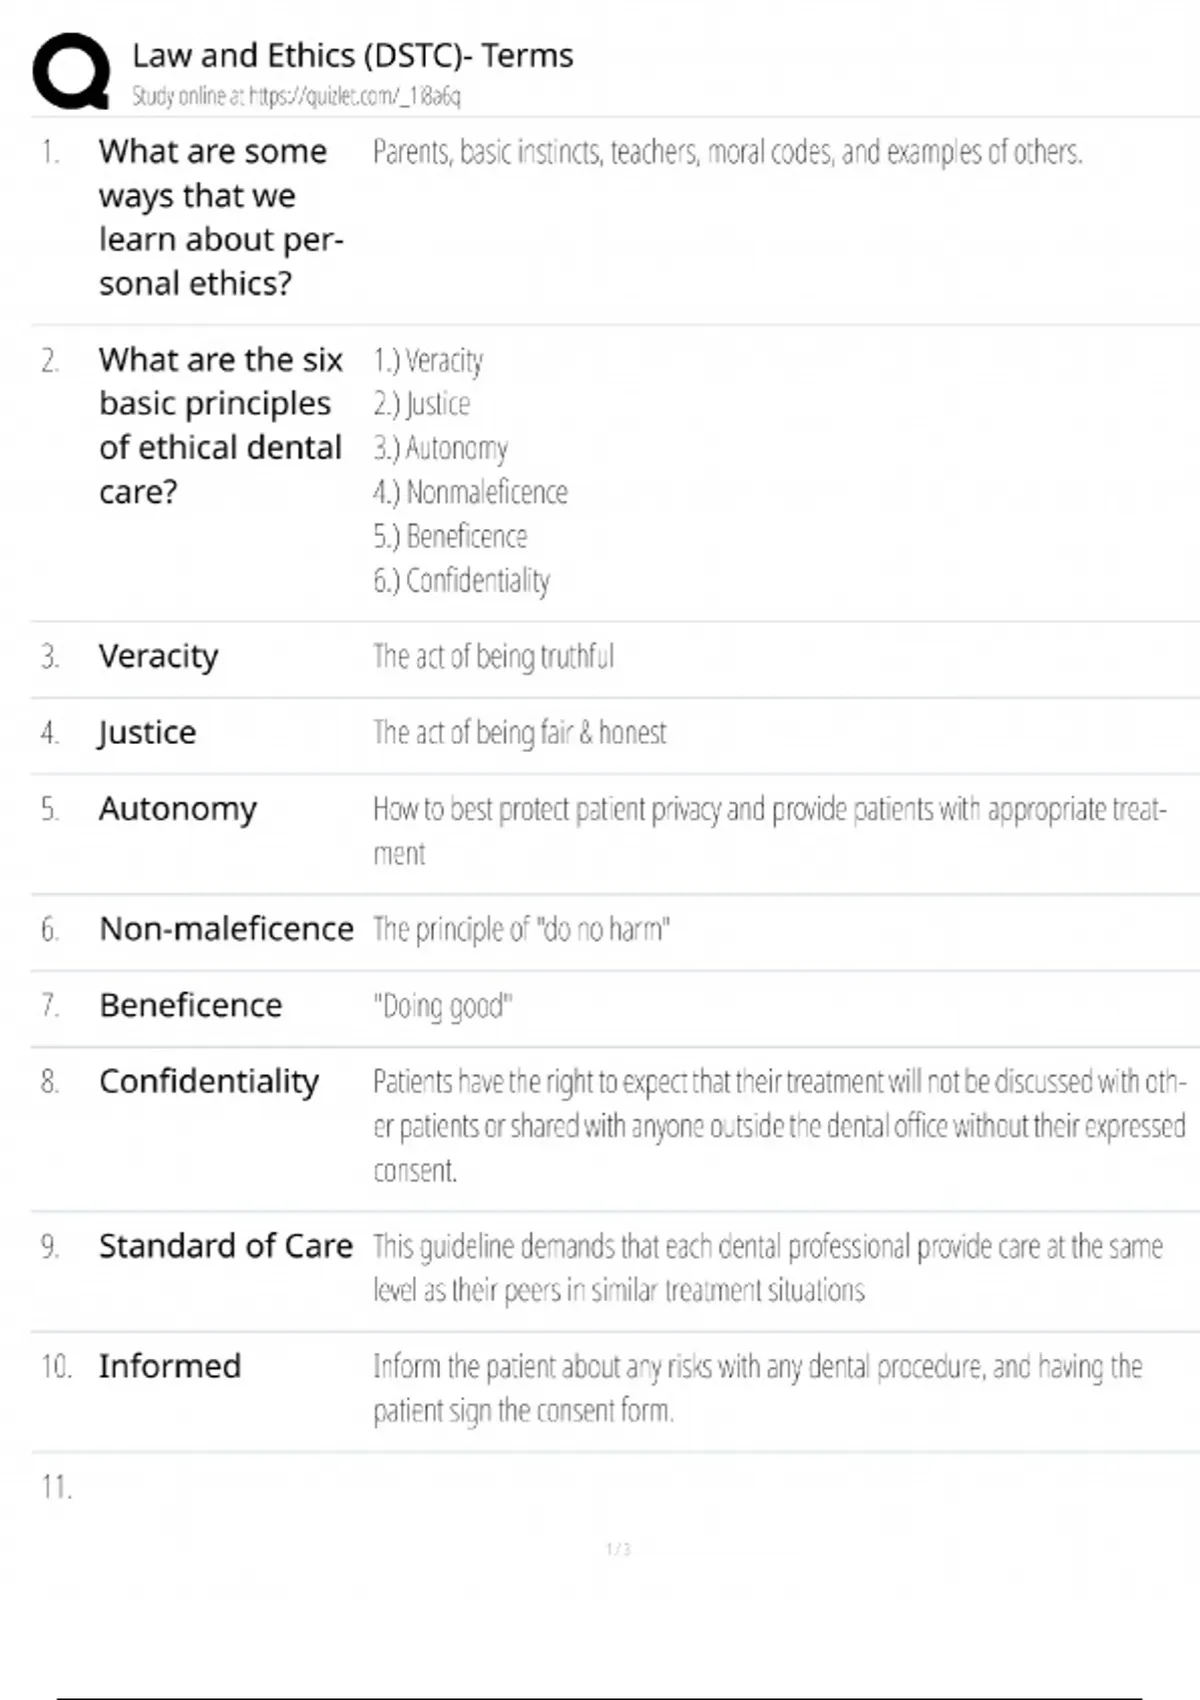Click the Standard of Care term

225,1246
